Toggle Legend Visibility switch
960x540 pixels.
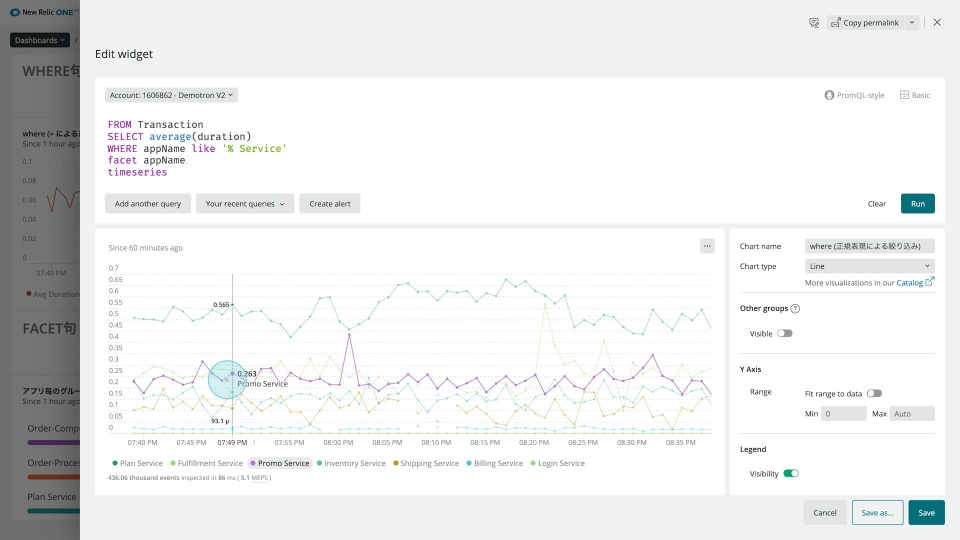[790, 474]
